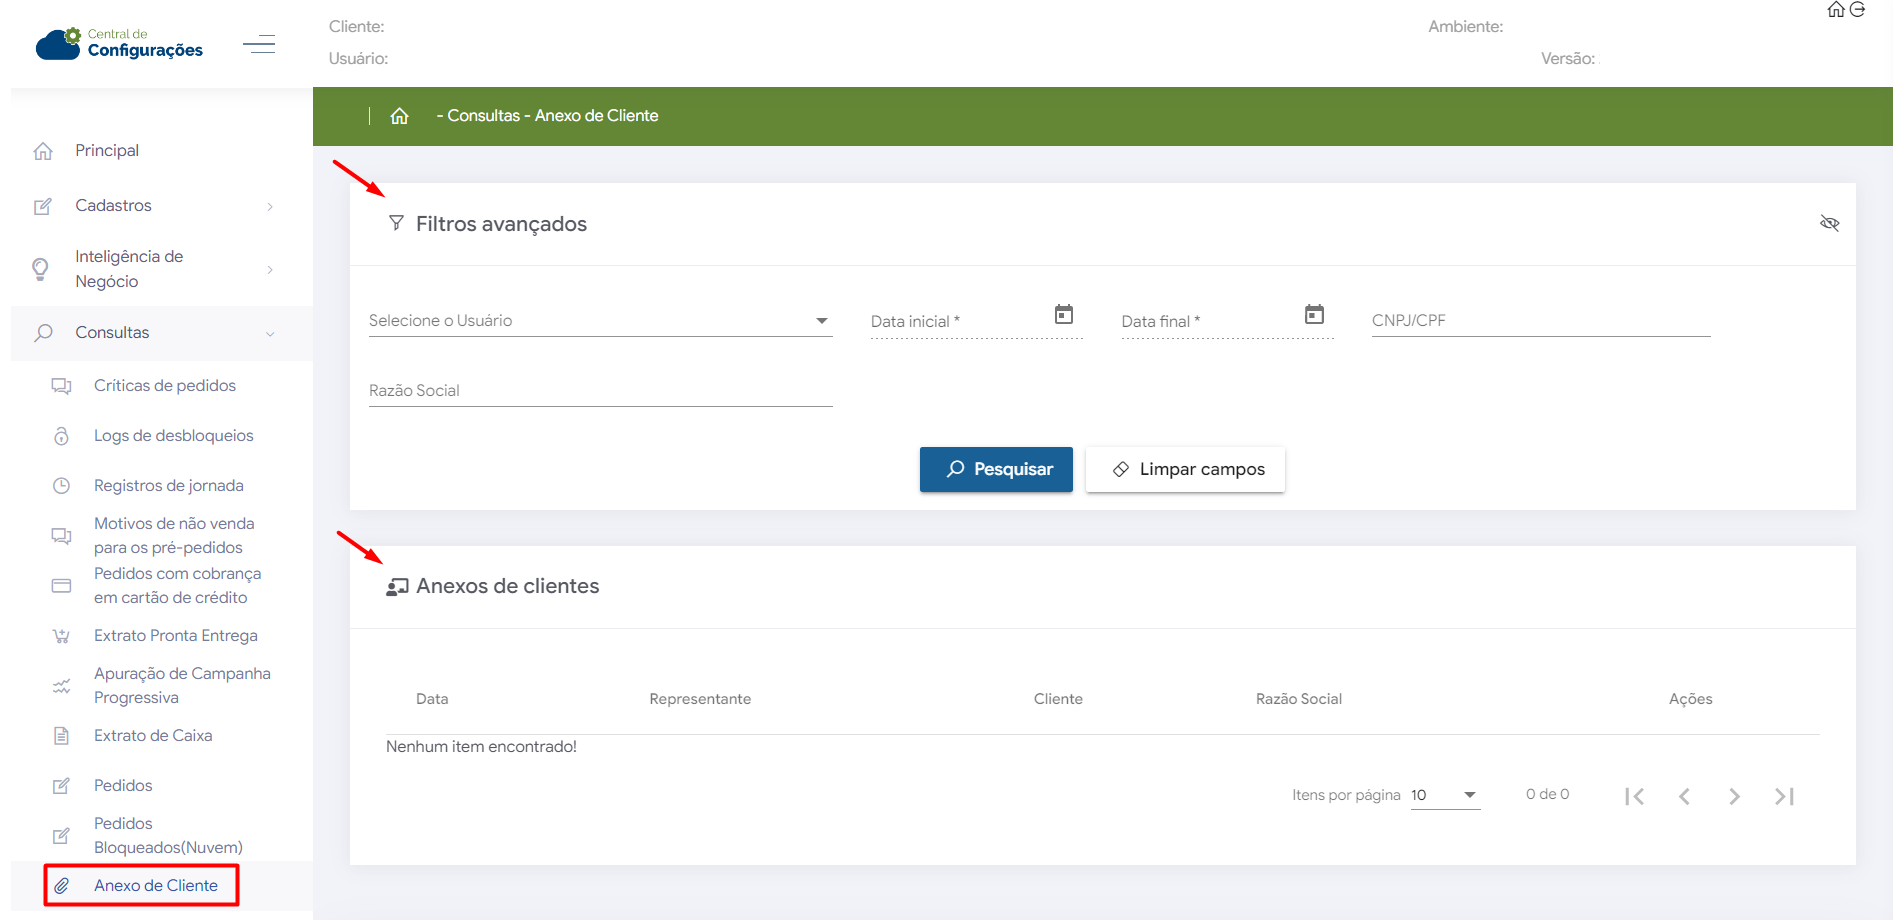Open the Data inicial calendar picker

point(1064,315)
